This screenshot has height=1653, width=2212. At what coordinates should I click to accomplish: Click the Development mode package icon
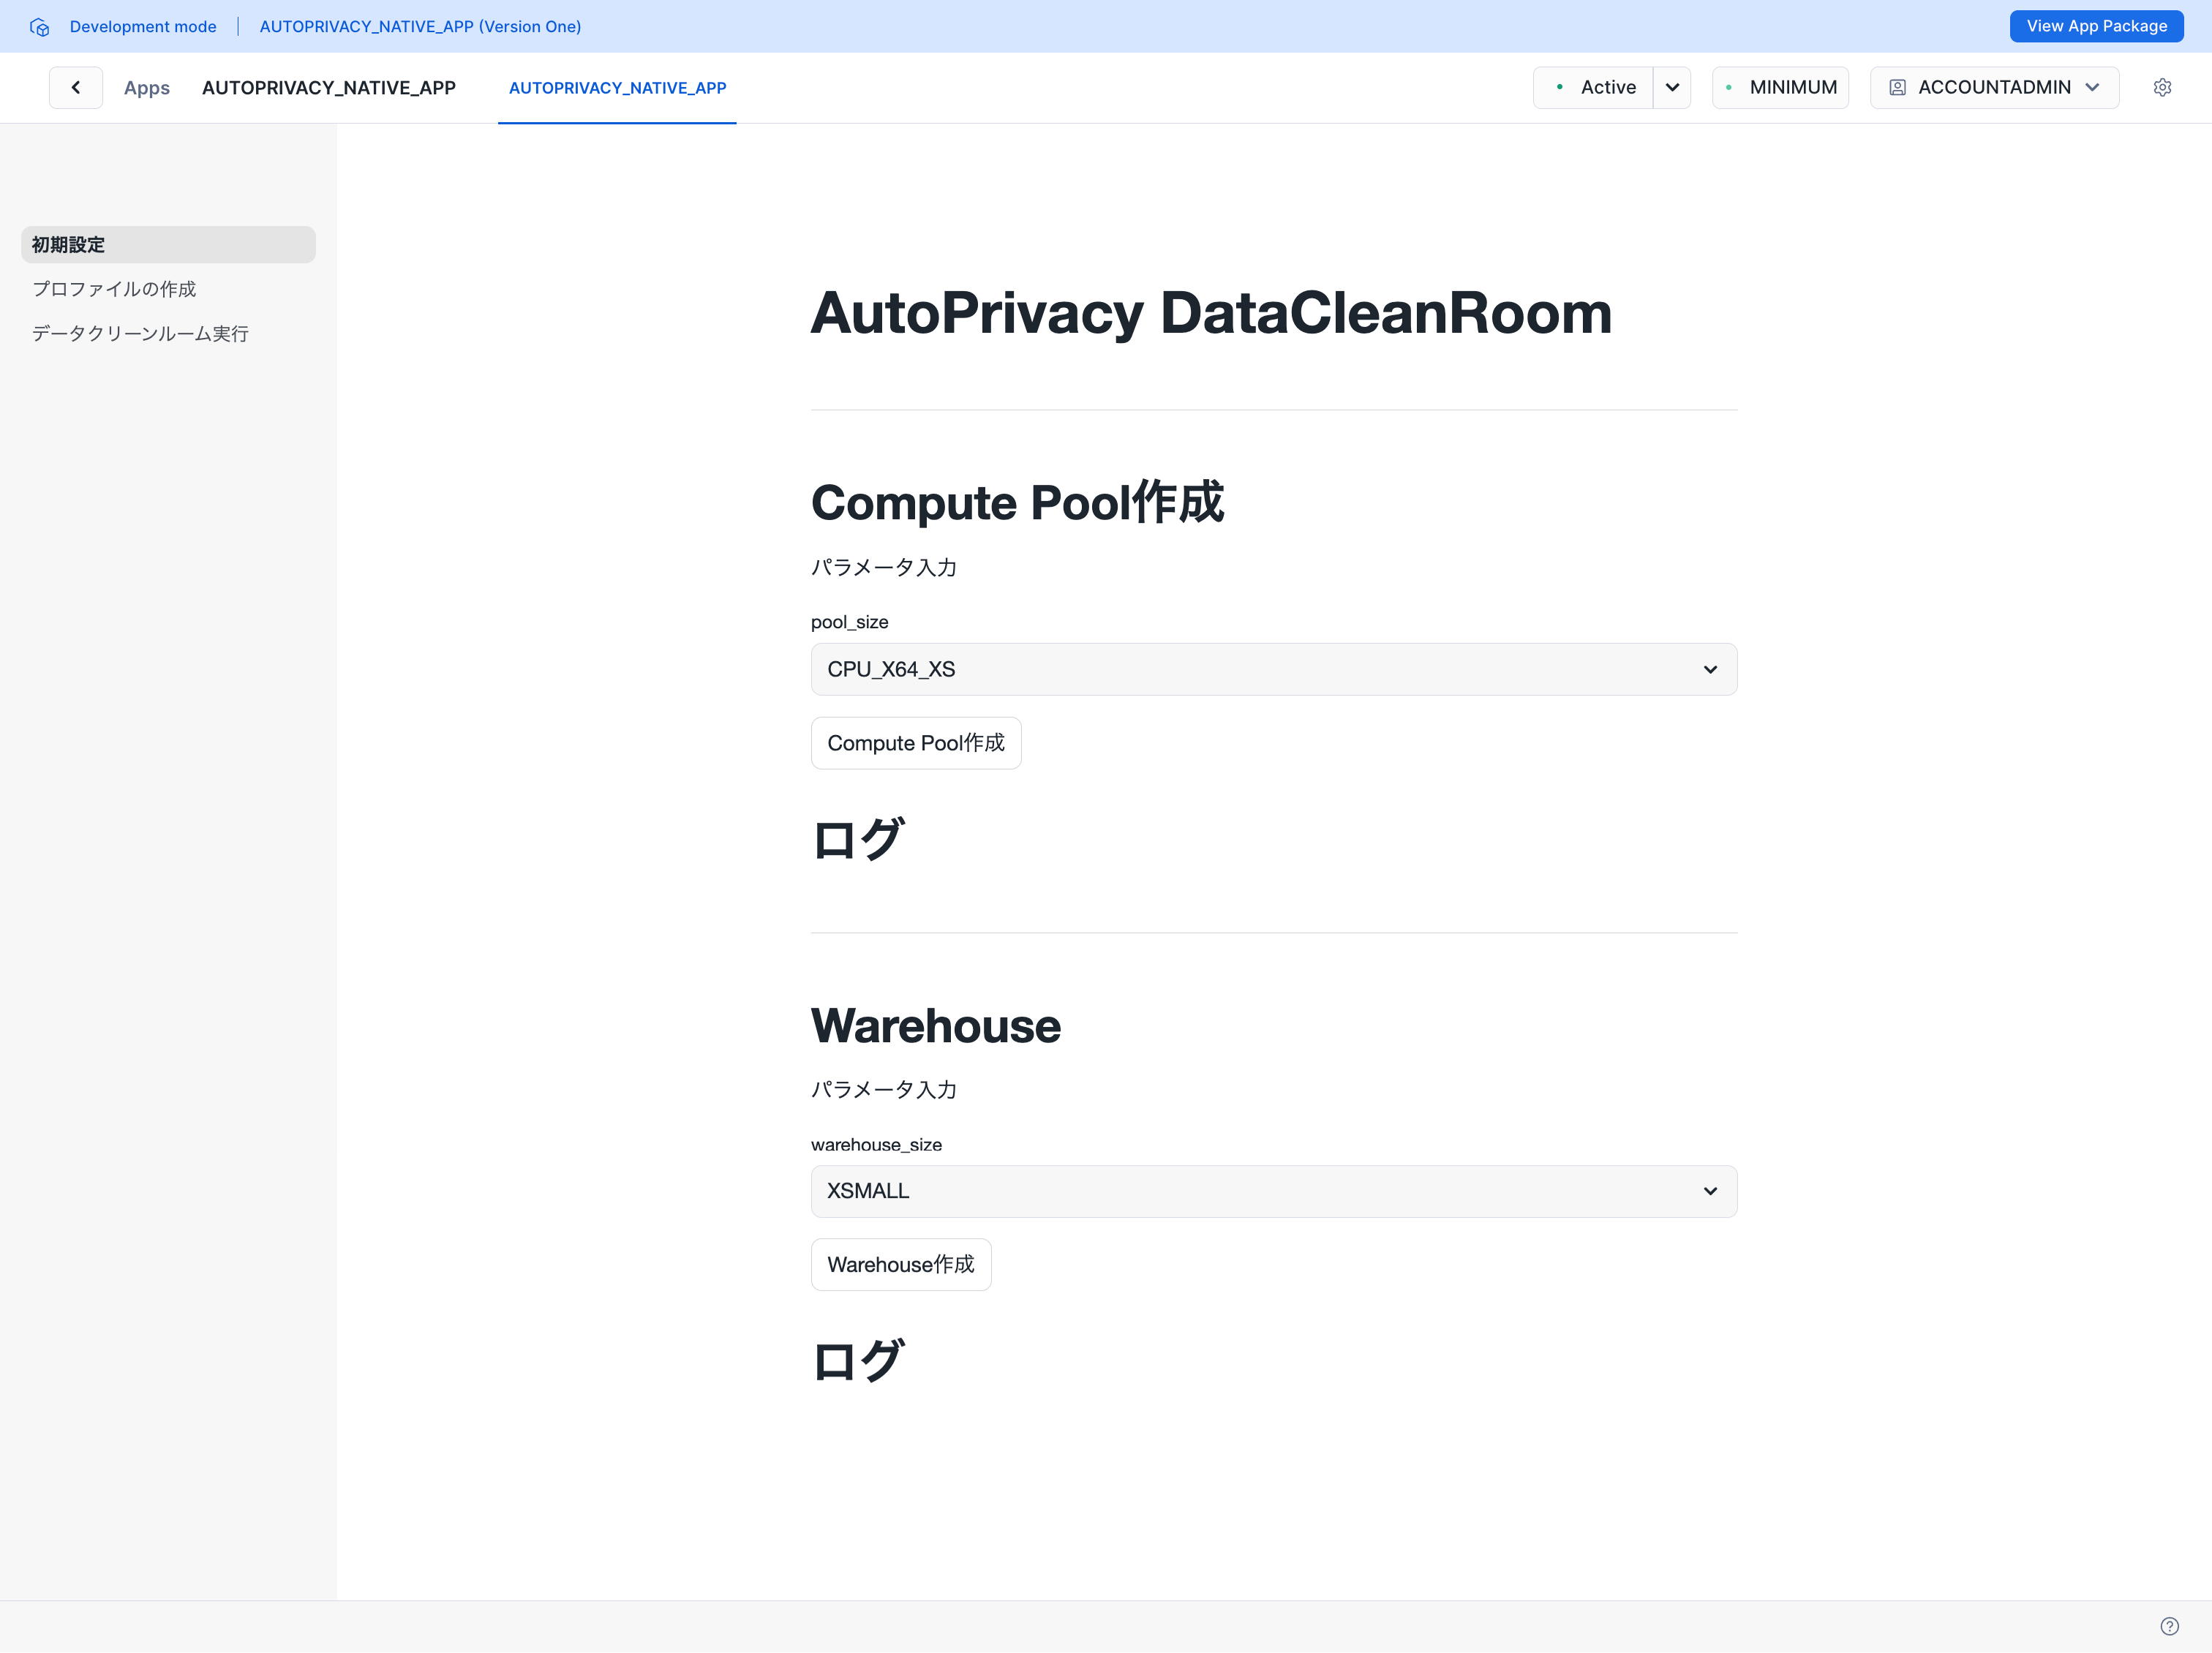point(39,27)
